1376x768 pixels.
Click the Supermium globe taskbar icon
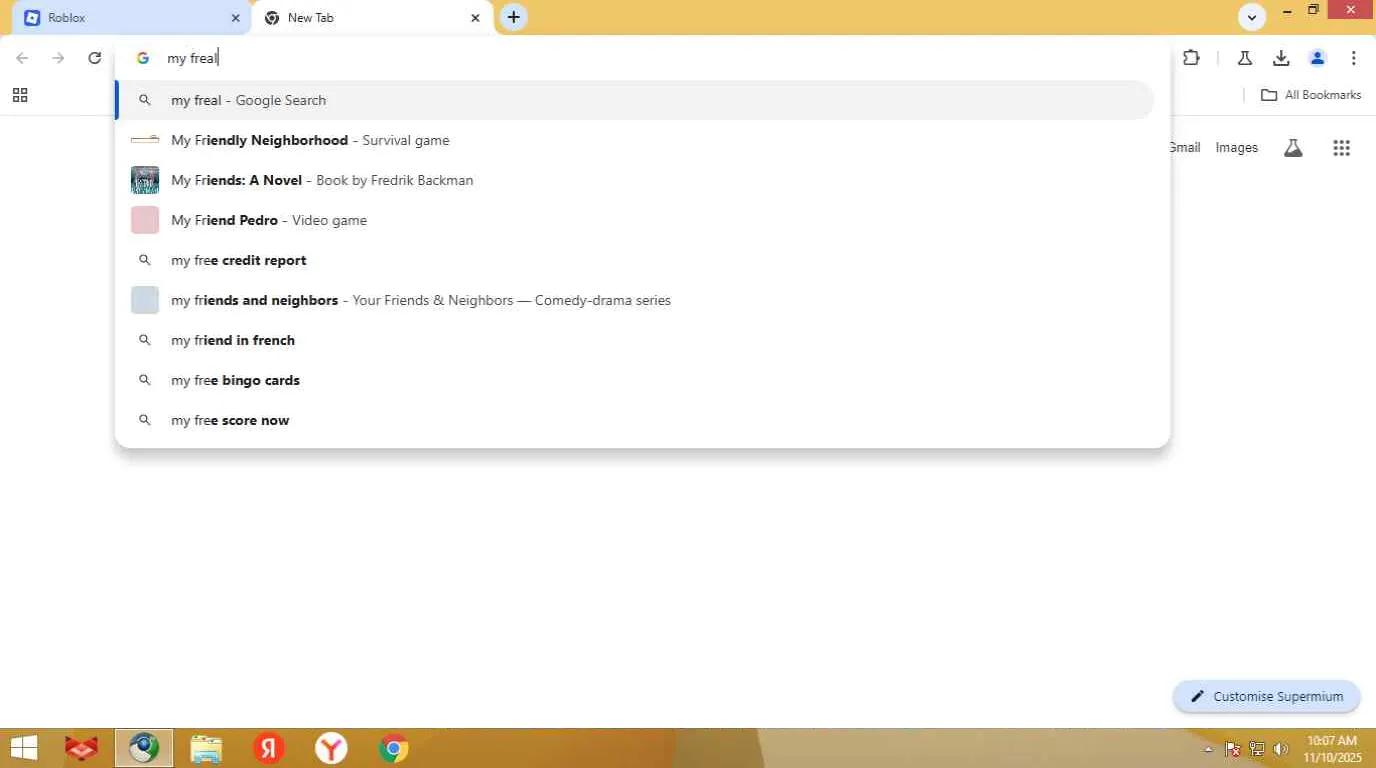pyautogui.click(x=144, y=748)
